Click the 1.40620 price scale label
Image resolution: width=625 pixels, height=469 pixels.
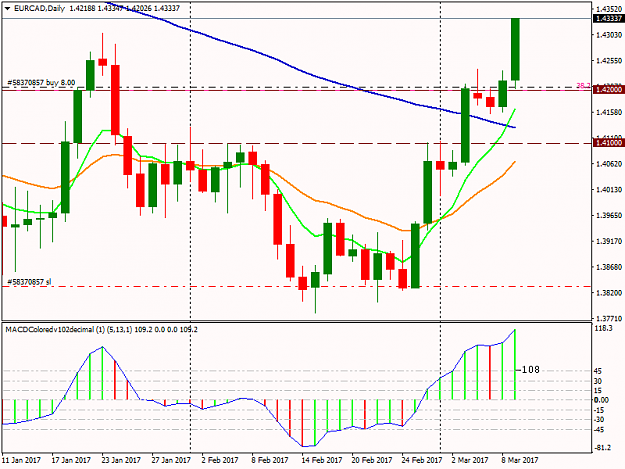click(x=609, y=164)
